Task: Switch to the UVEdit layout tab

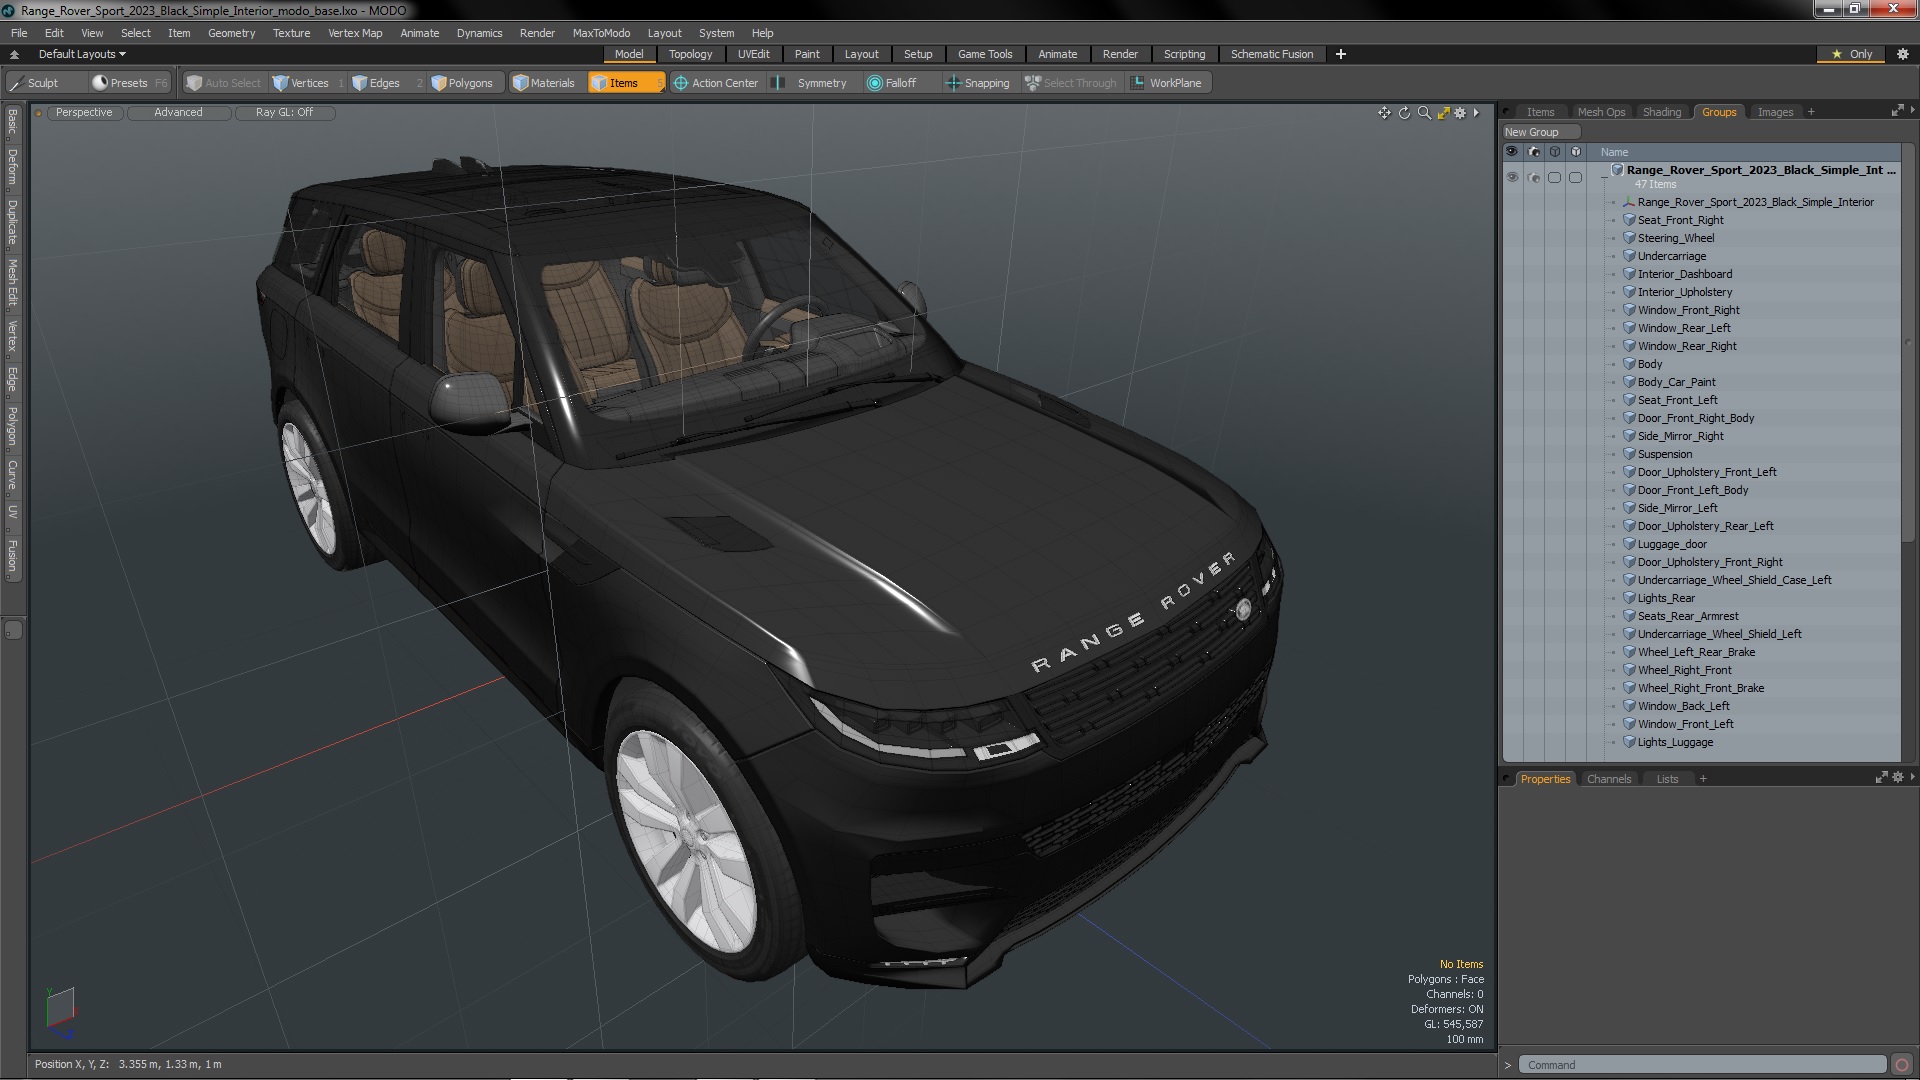Action: coord(753,54)
